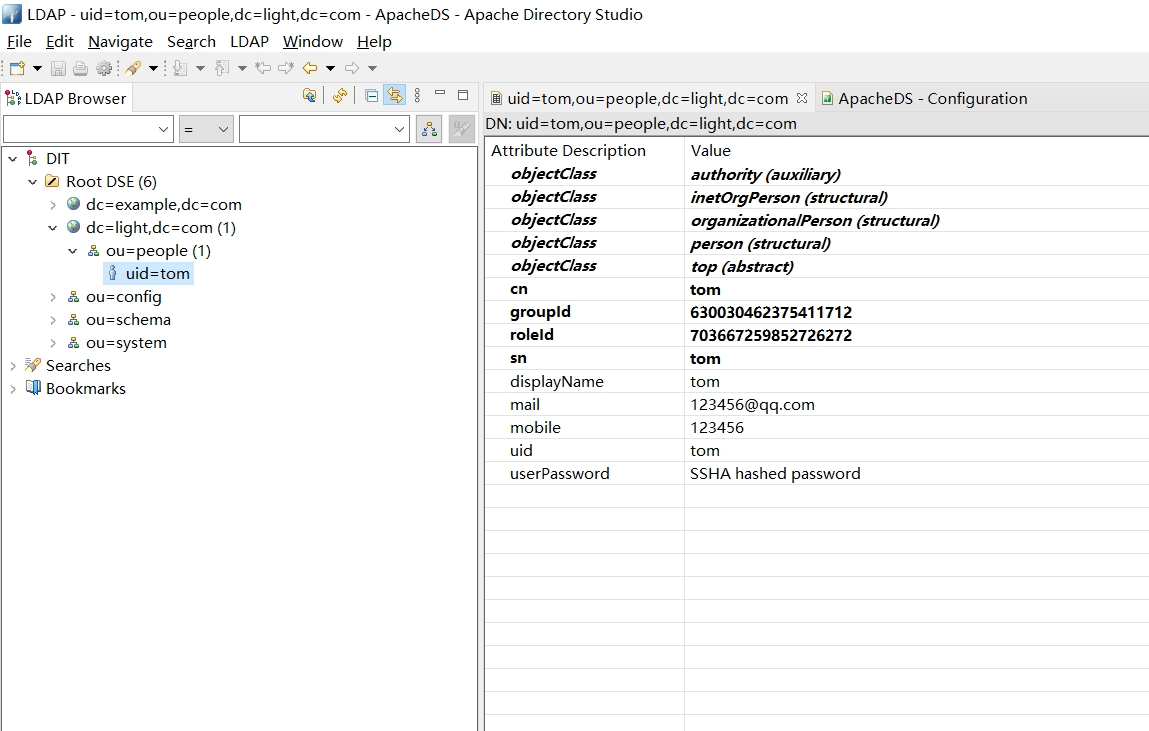Screen dimensions: 1149x731
Task: Toggle Link with Editor button
Action: (x=395, y=96)
